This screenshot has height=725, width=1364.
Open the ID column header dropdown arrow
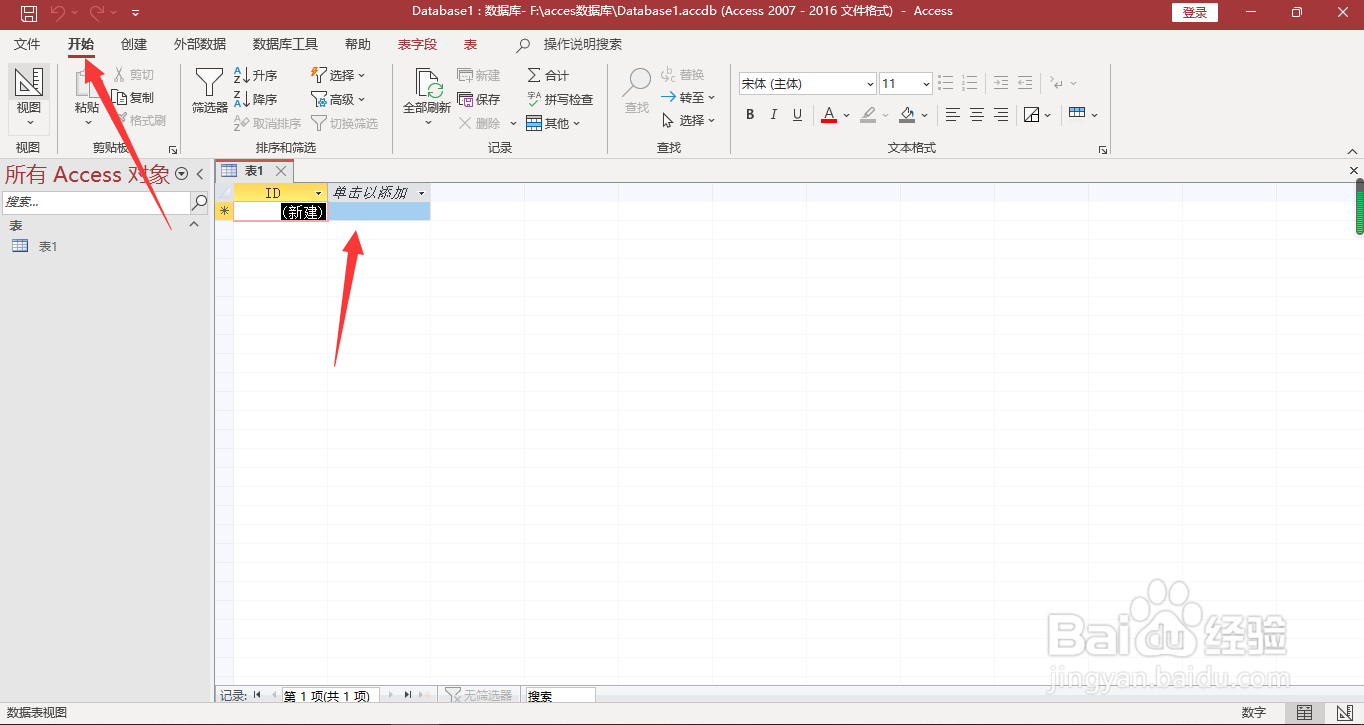(319, 192)
